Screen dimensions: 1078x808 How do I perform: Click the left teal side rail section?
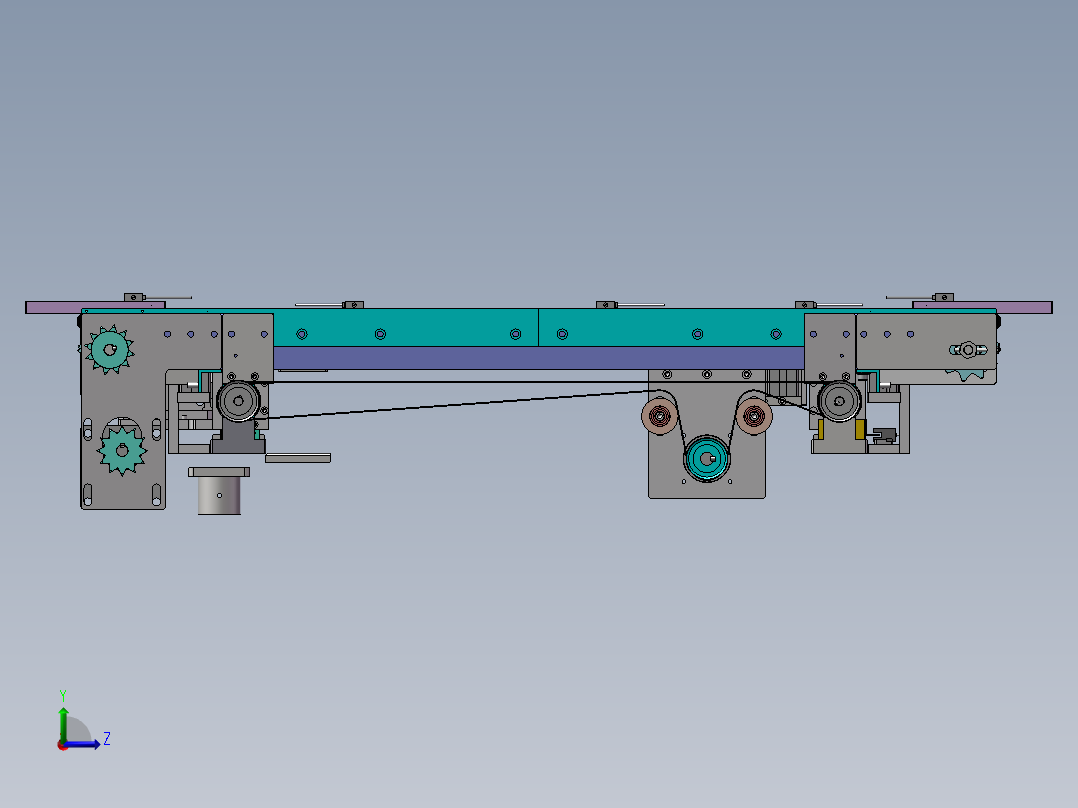(x=406, y=327)
